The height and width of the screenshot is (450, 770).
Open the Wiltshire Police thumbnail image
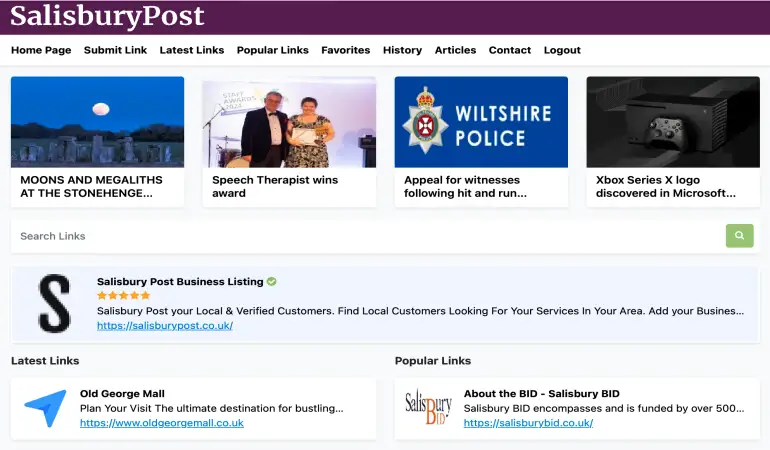tap(481, 122)
